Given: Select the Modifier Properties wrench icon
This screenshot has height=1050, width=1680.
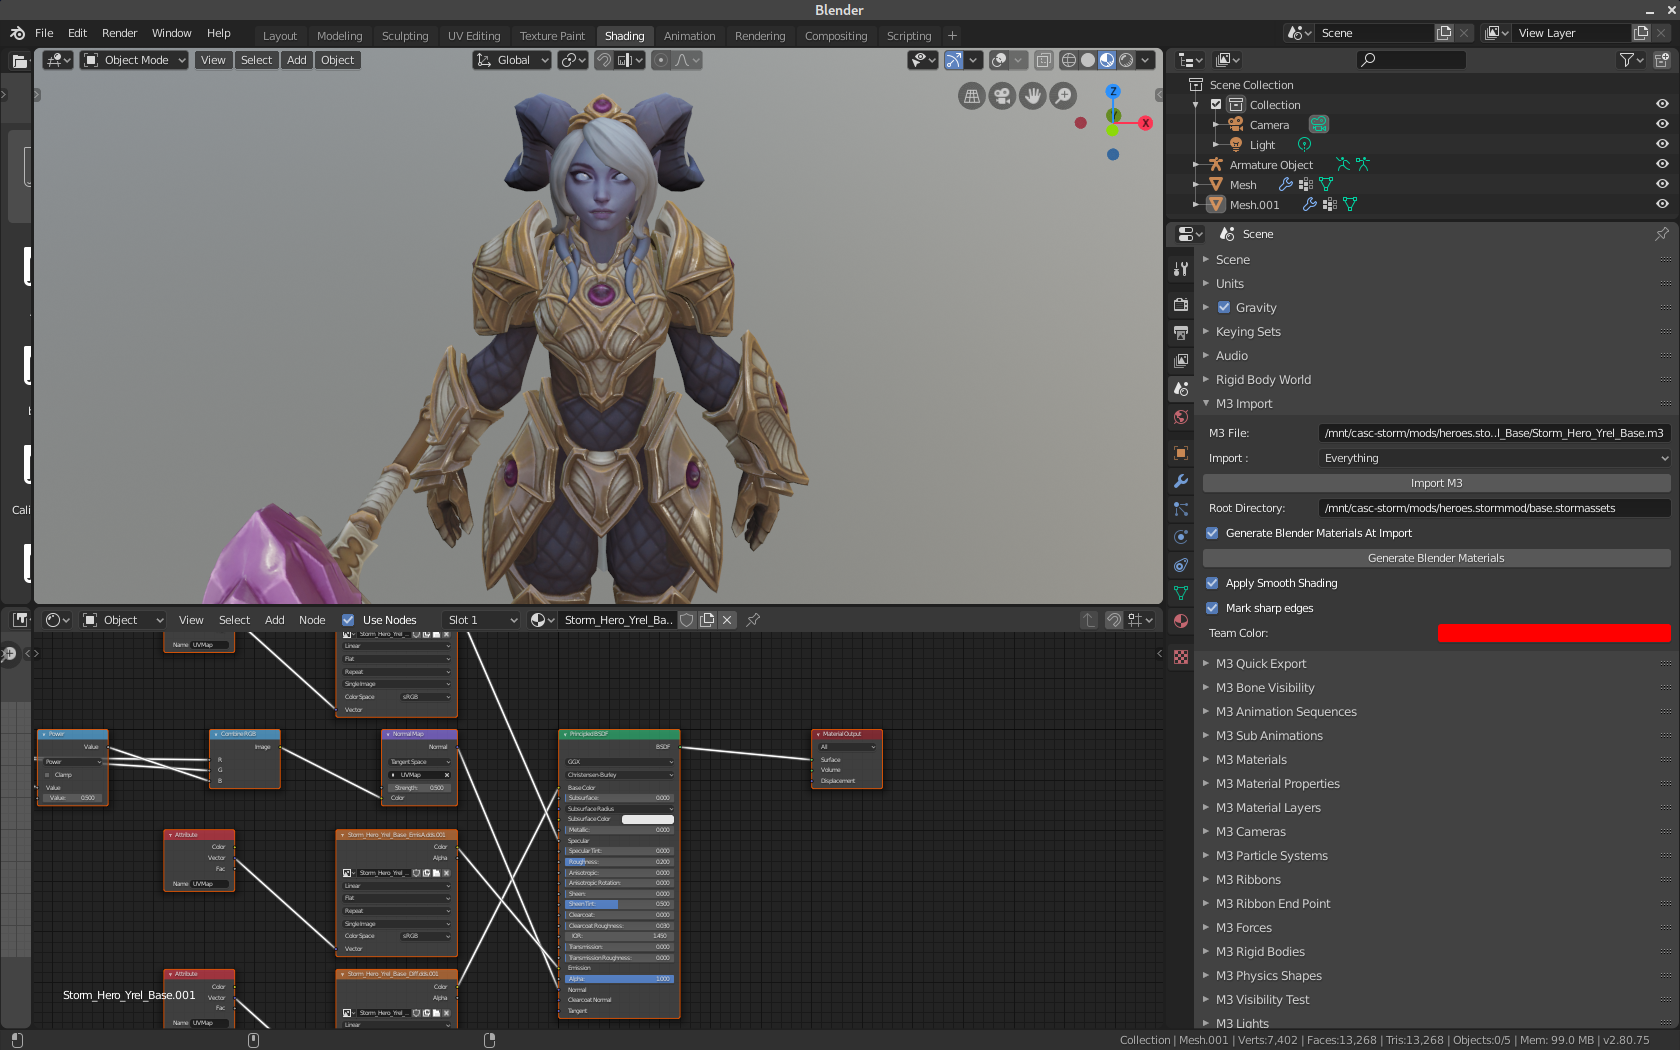Looking at the screenshot, I should point(1180,481).
